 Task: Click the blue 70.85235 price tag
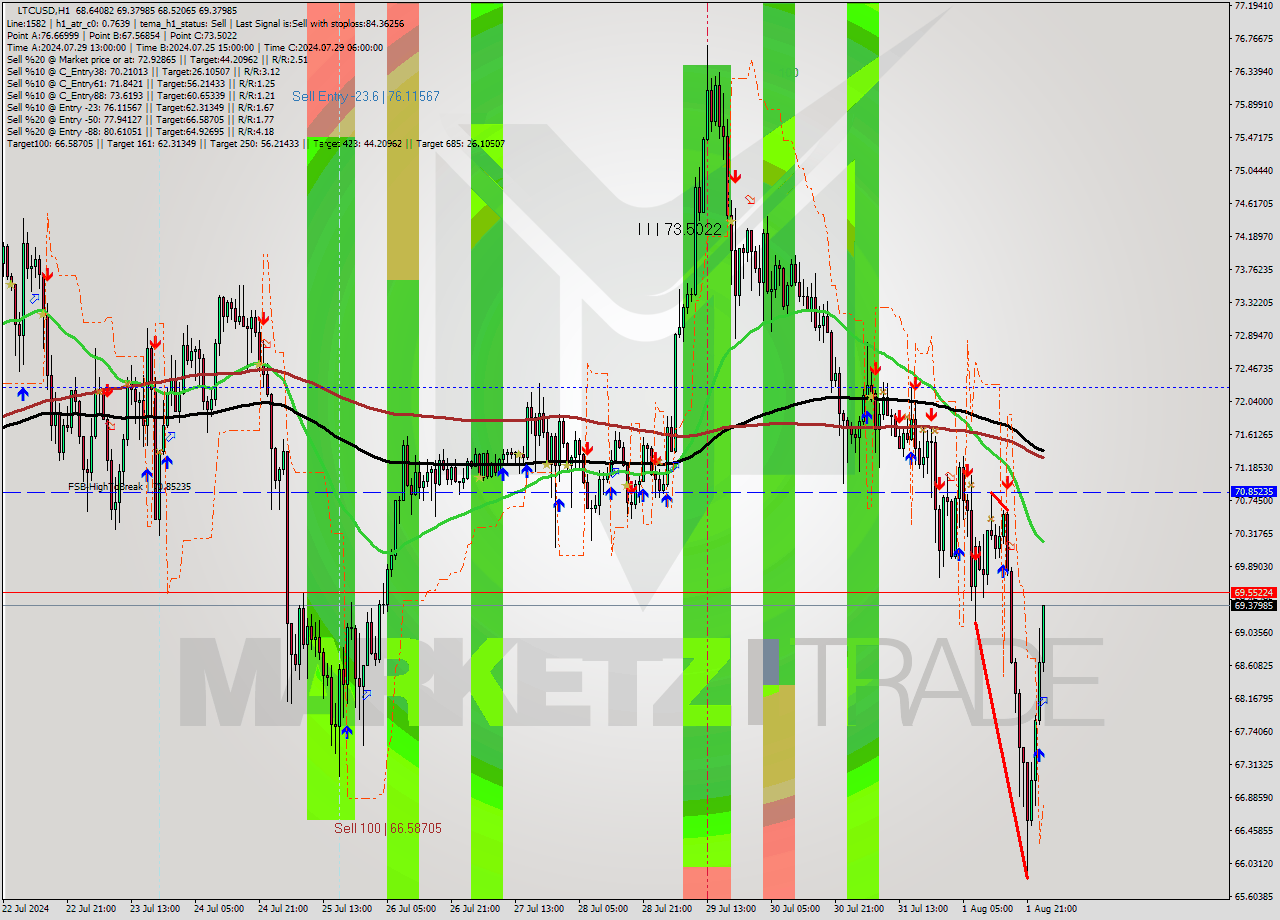click(x=1254, y=492)
